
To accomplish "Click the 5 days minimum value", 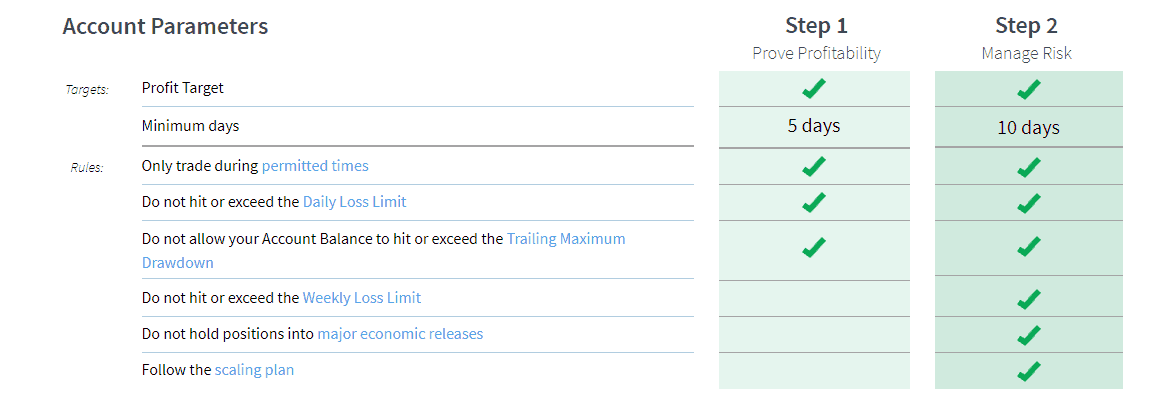I will pos(814,126).
